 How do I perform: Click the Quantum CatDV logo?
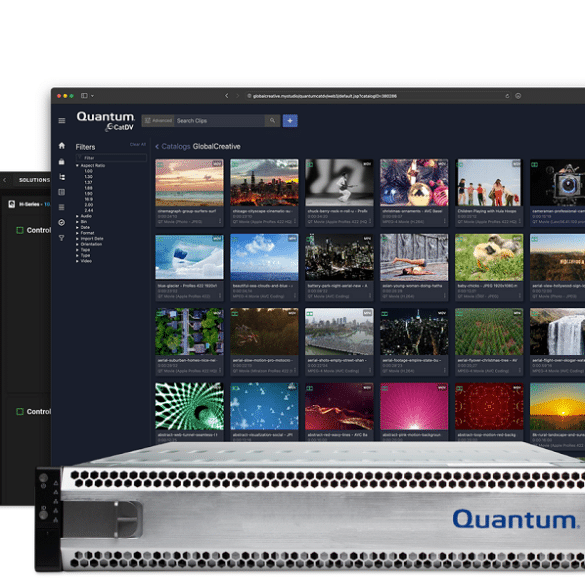[106, 121]
